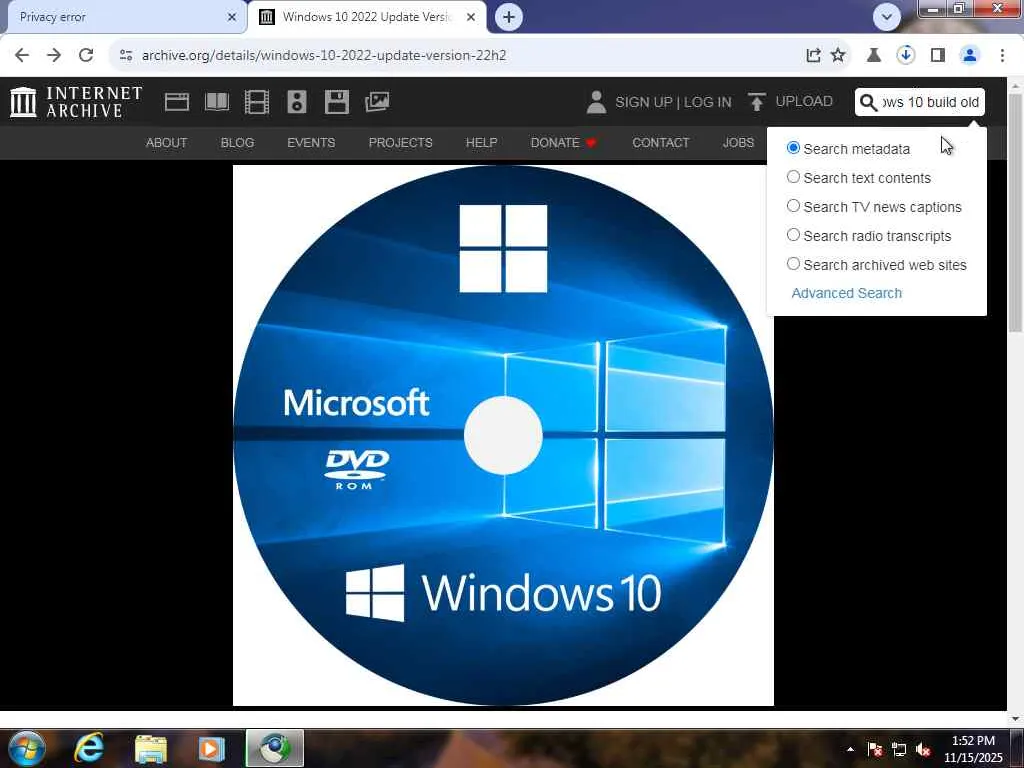Open the DONATE menu item
Viewport: 1024px width, 768px height.
[563, 142]
